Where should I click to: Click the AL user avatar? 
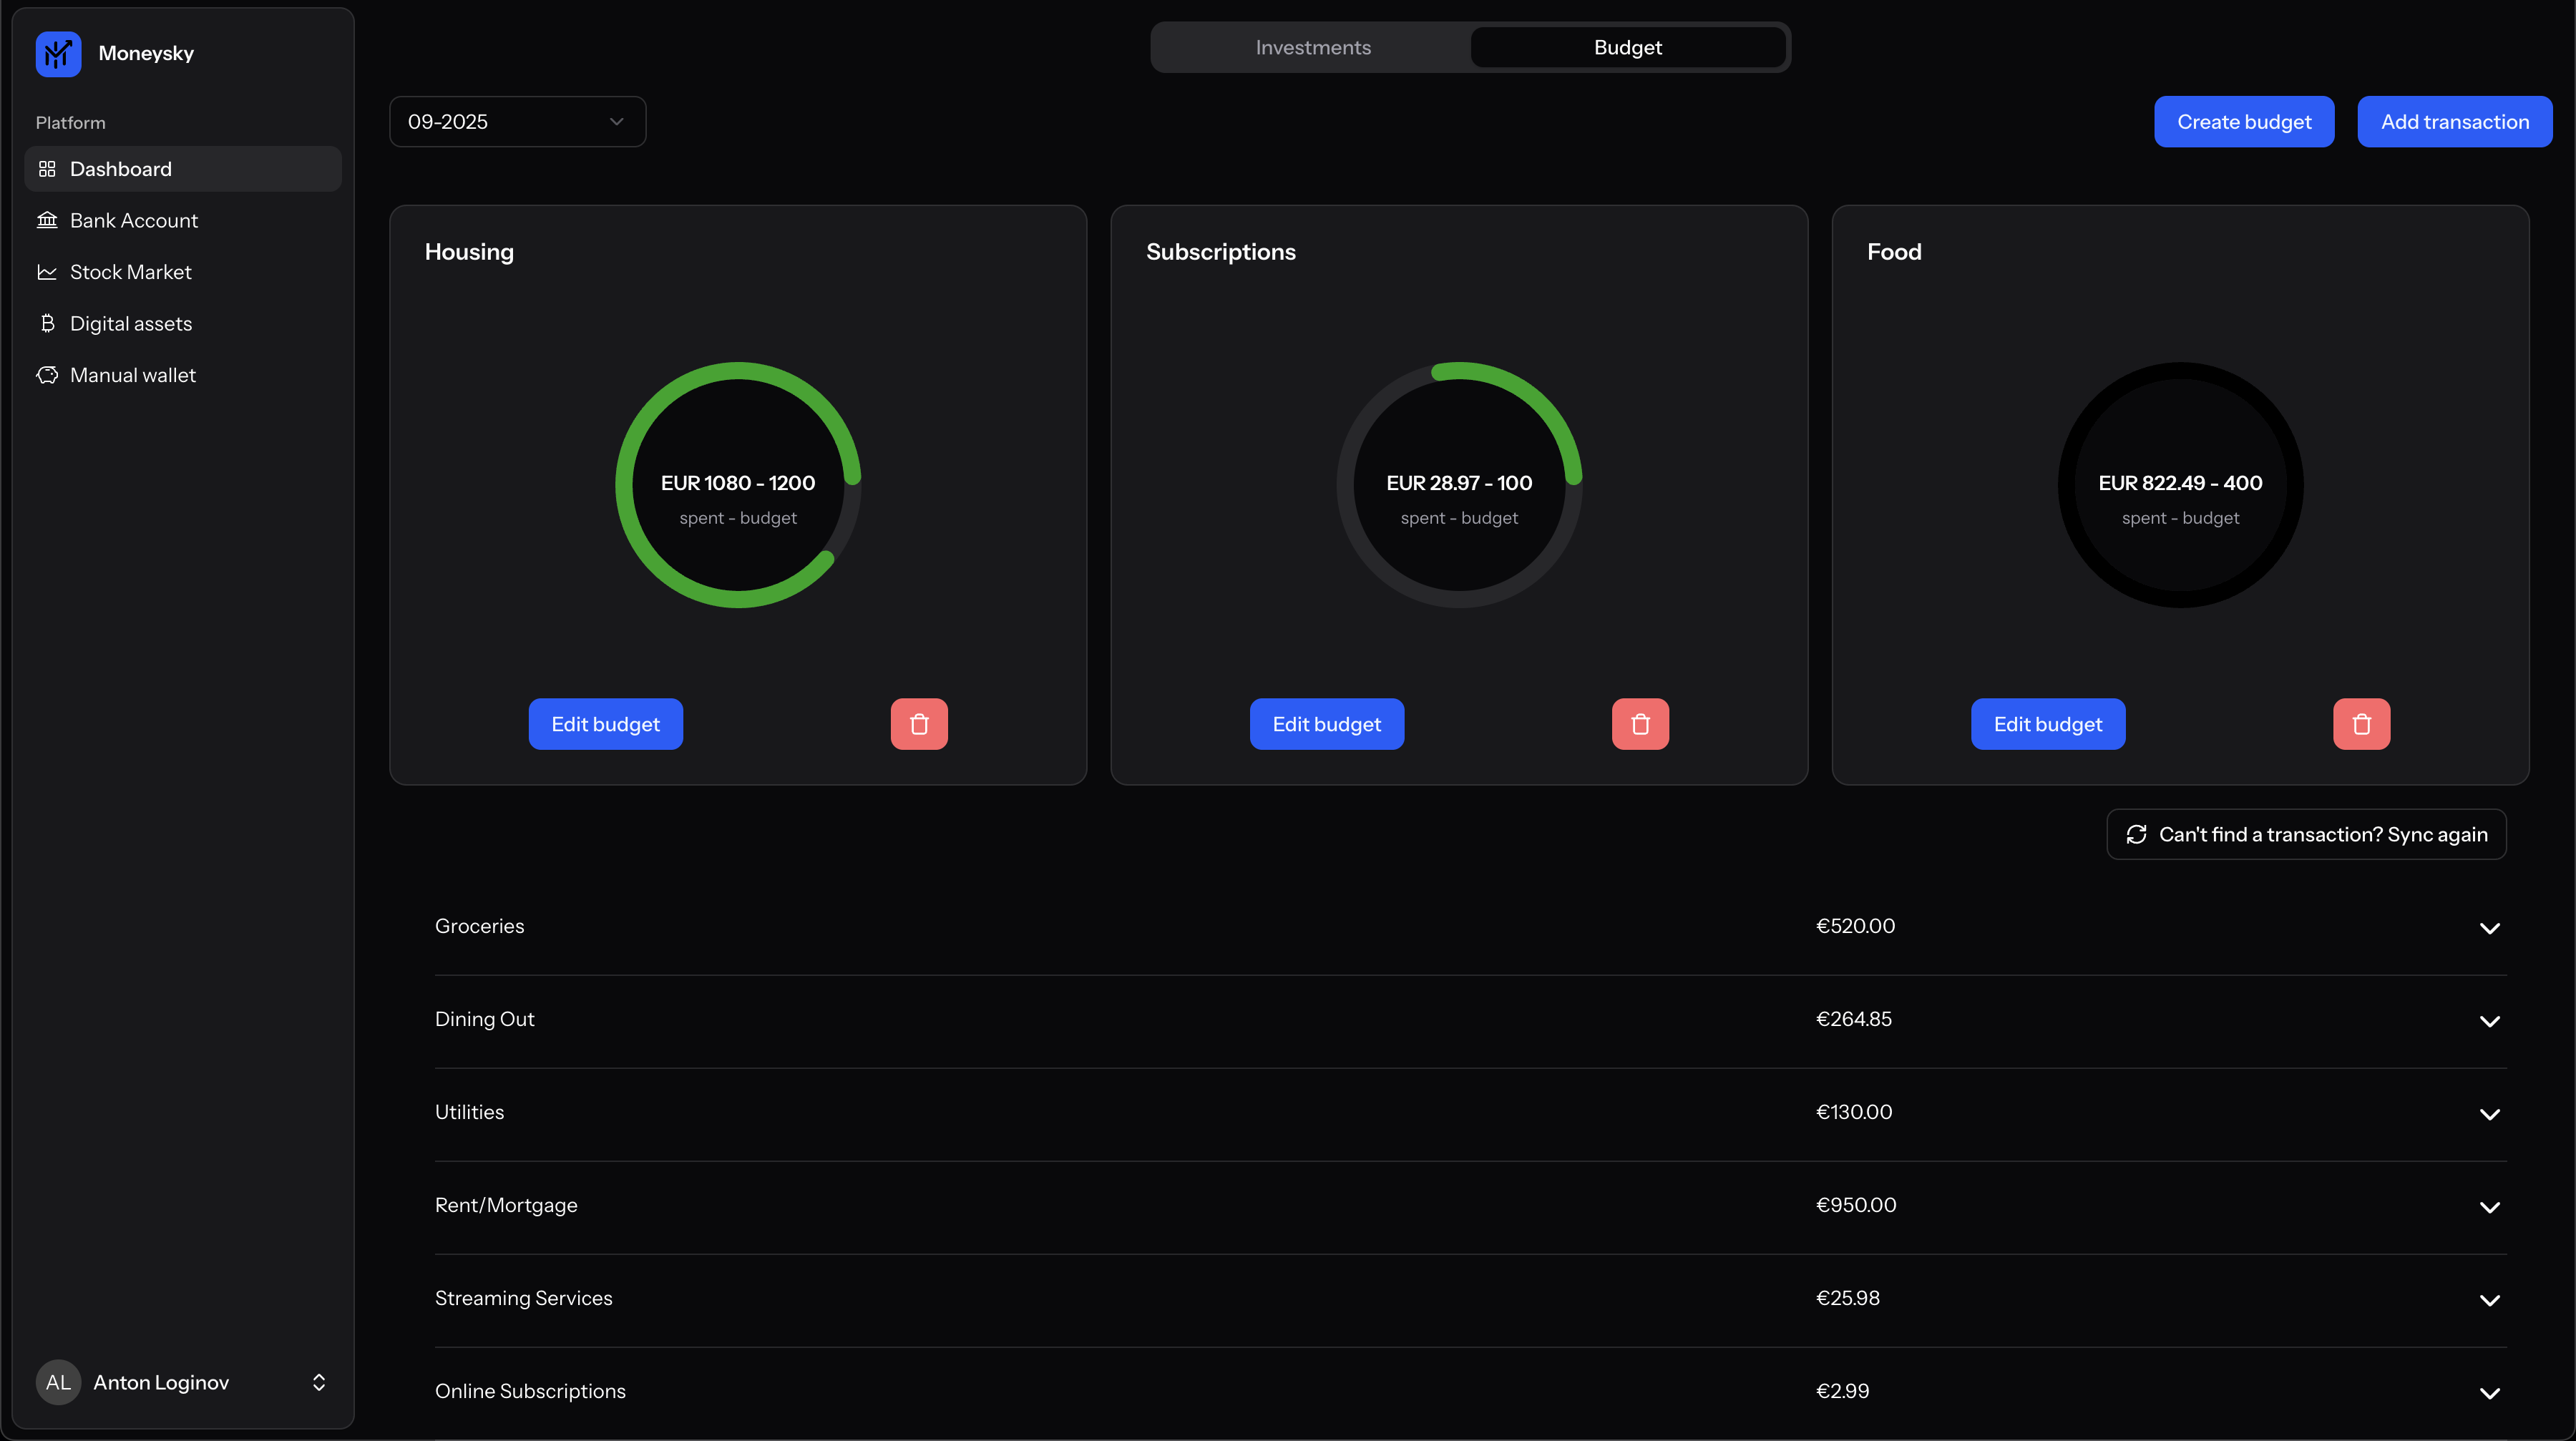tap(58, 1382)
